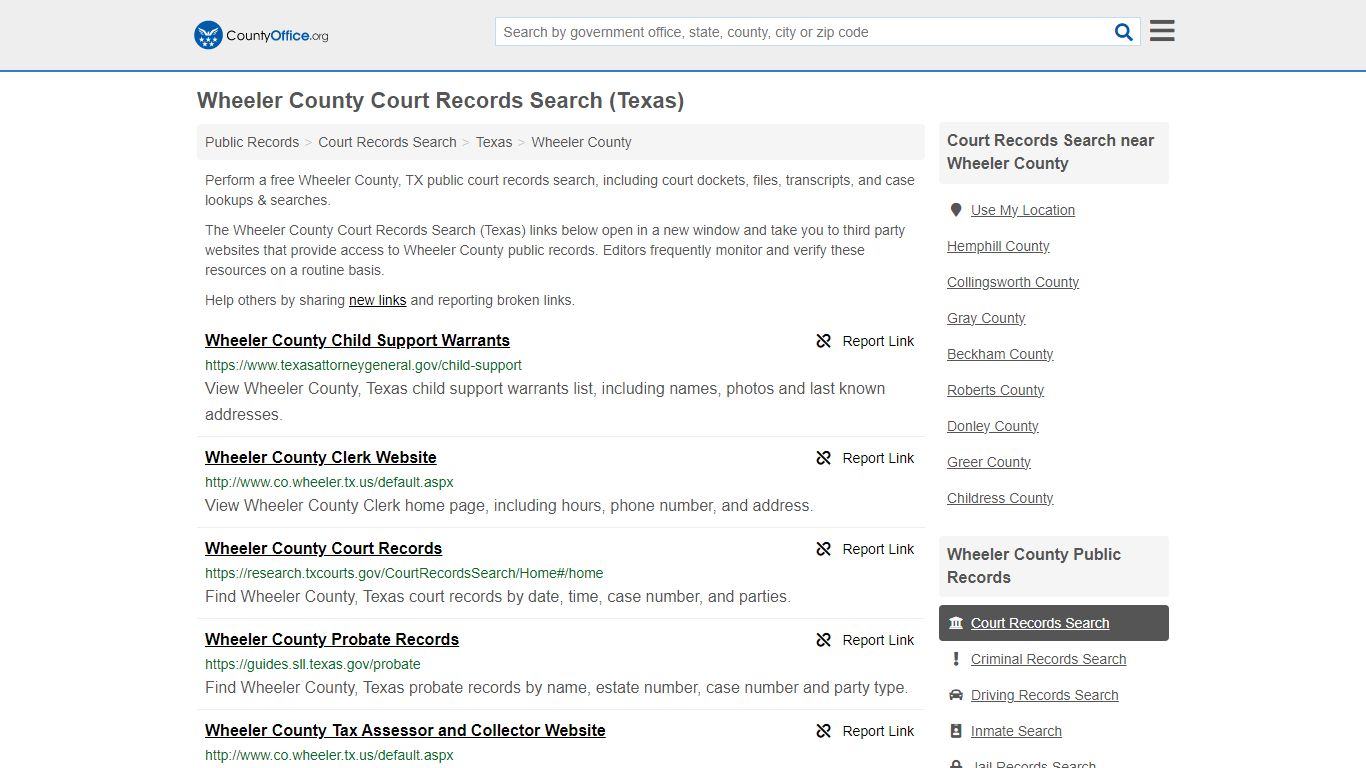Viewport: 1366px width, 768px height.
Task: Open the hamburger menu icon
Action: (x=1162, y=31)
